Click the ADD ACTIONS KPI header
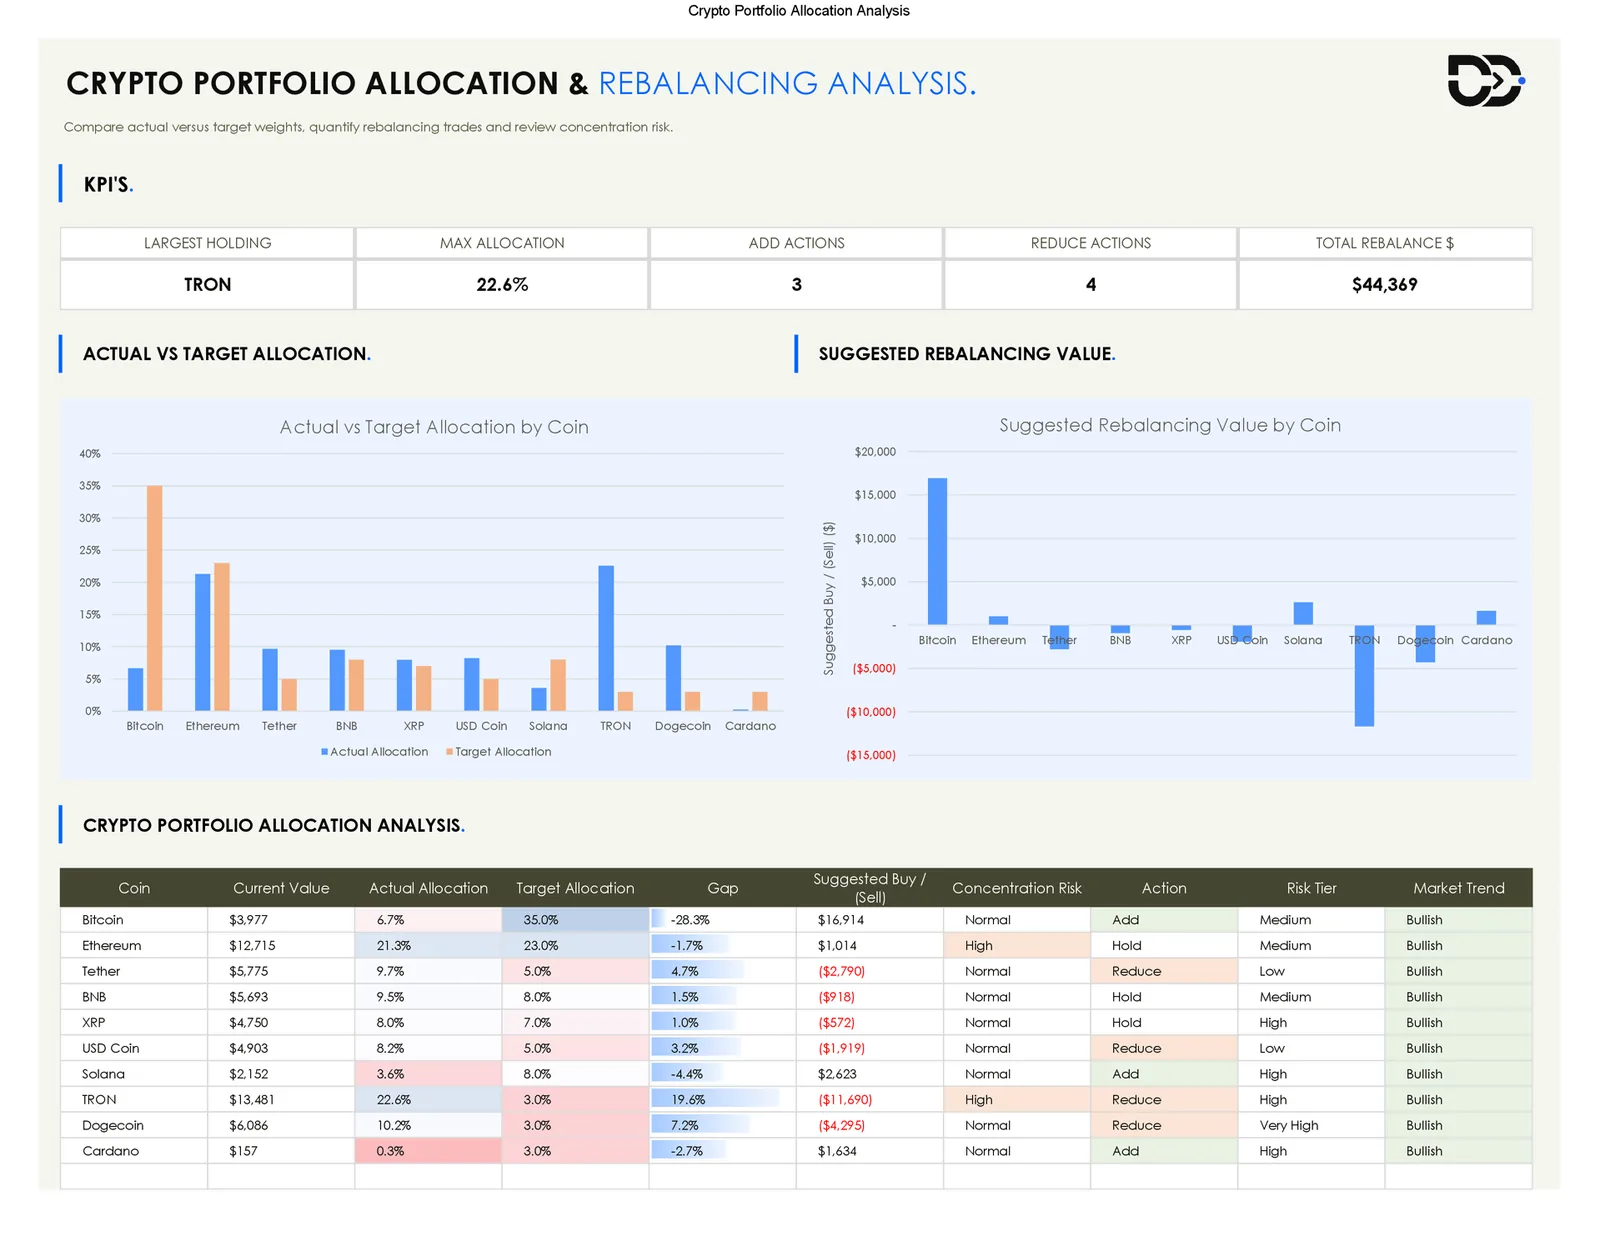This screenshot has height=1236, width=1600. (796, 243)
